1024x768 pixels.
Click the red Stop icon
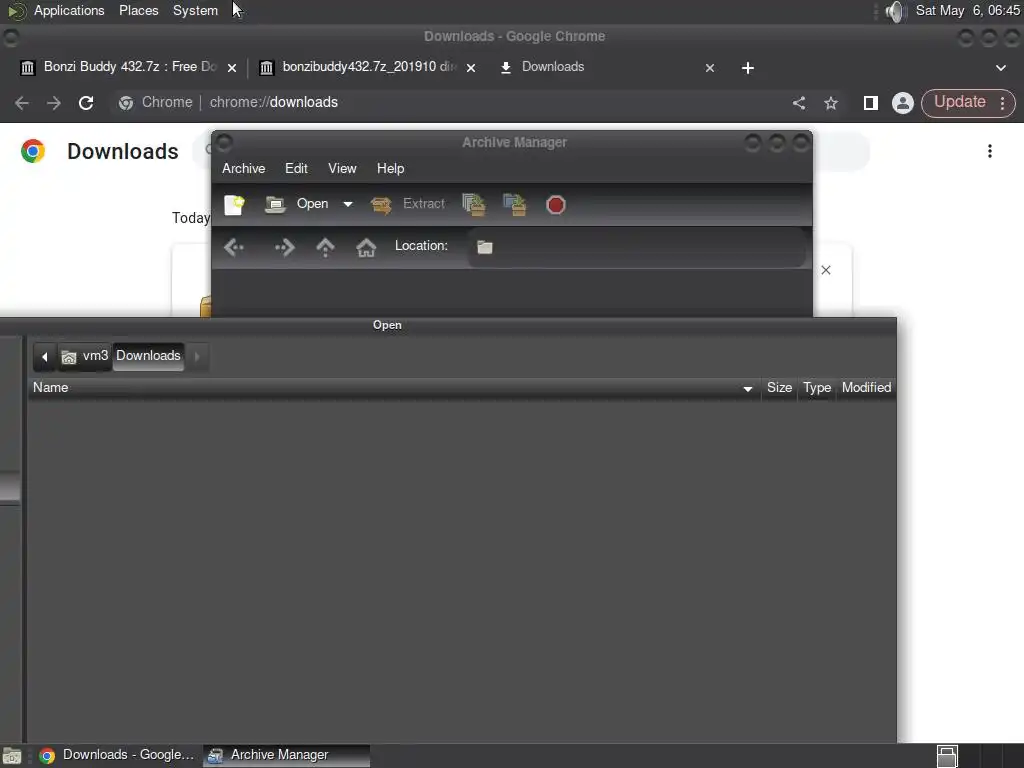click(x=556, y=205)
